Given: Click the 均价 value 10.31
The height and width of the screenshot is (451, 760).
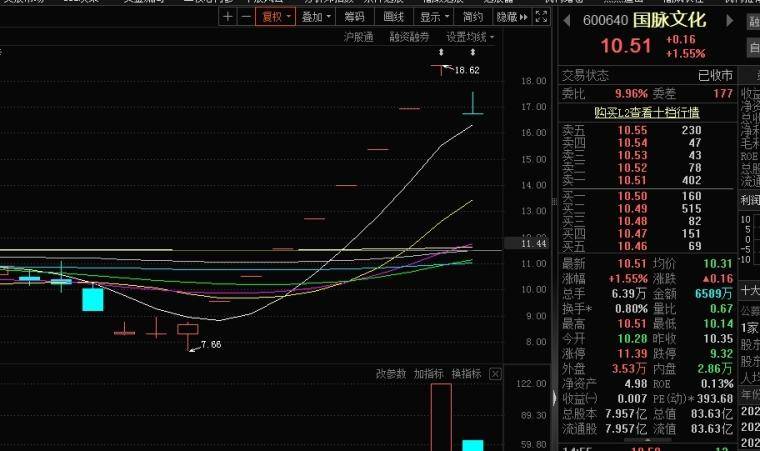Looking at the screenshot, I should click(x=718, y=263).
